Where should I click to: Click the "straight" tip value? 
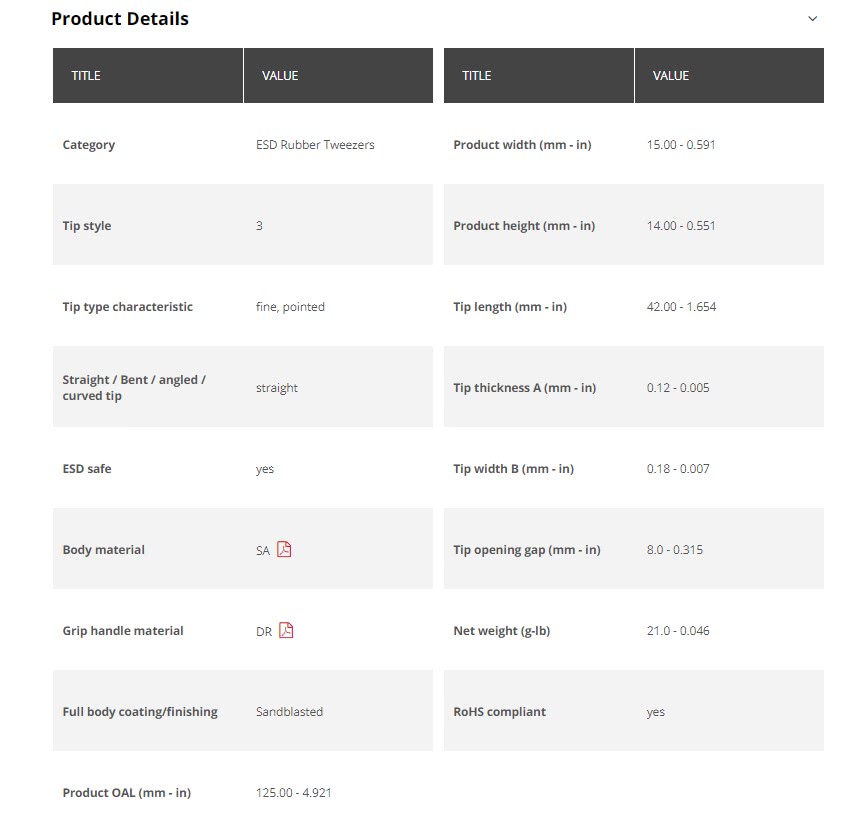click(277, 388)
